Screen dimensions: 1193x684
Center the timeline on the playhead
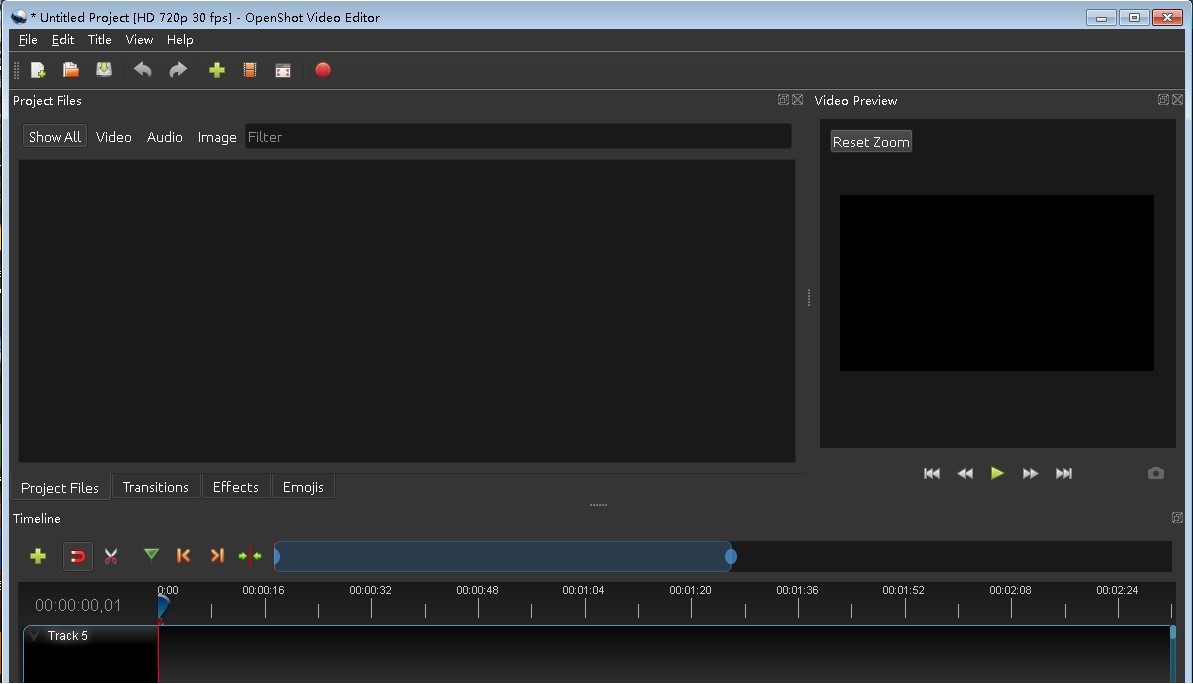250,556
